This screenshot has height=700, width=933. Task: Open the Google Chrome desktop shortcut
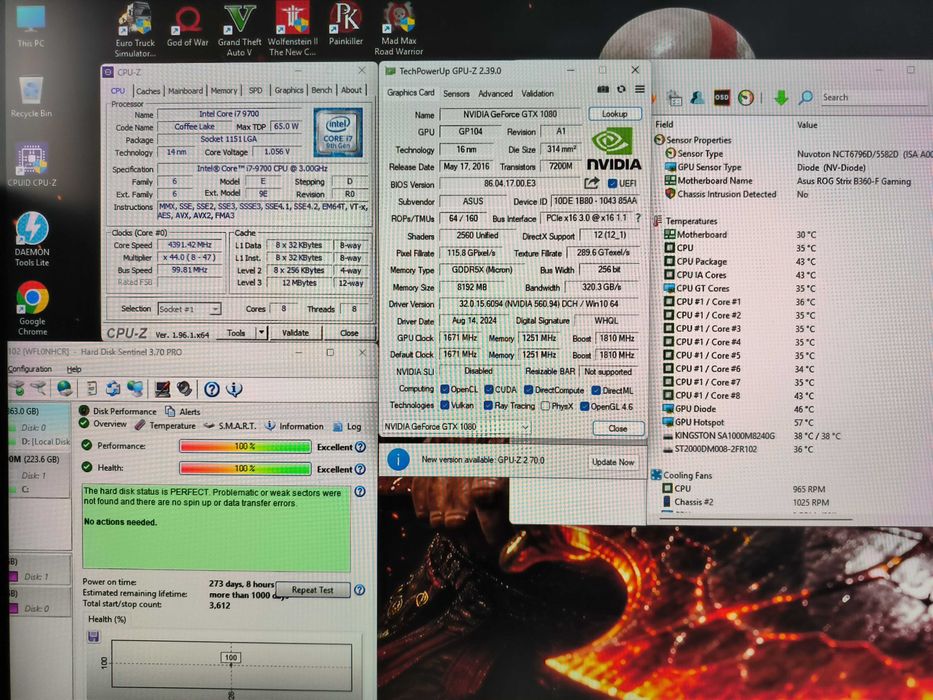(x=32, y=309)
